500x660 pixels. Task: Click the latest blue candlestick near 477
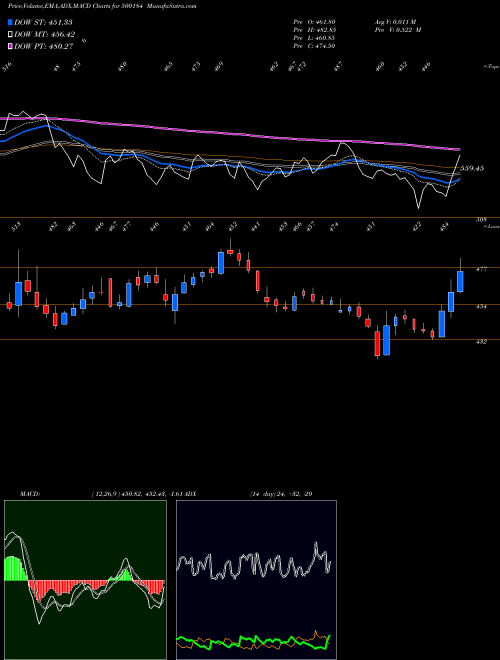pyautogui.click(x=460, y=281)
